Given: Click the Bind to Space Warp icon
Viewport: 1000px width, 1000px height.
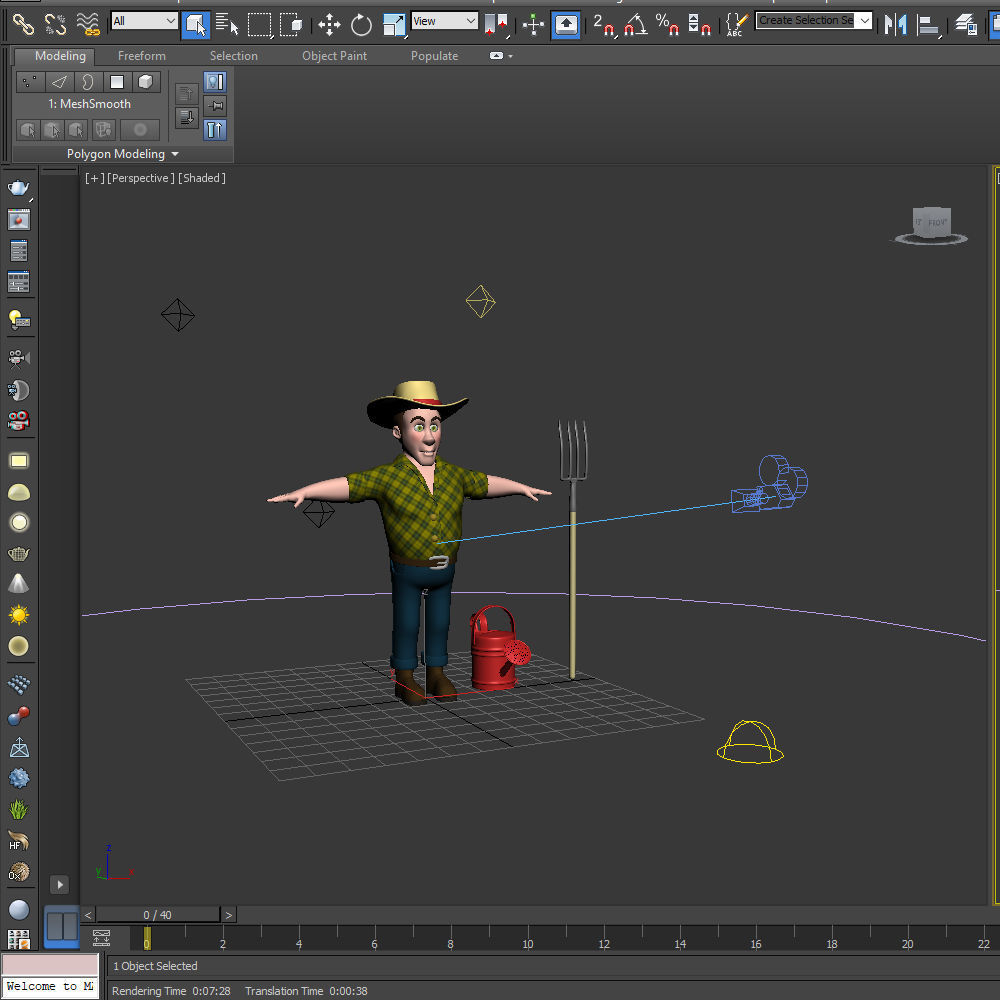Looking at the screenshot, I should [88, 24].
